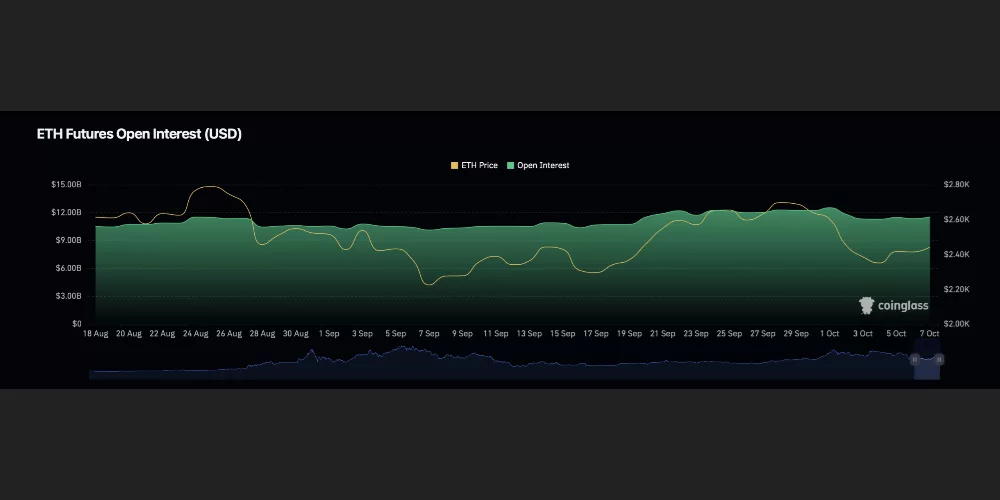Click the 1 Oct date label
This screenshot has height=500, width=1000.
click(x=830, y=334)
